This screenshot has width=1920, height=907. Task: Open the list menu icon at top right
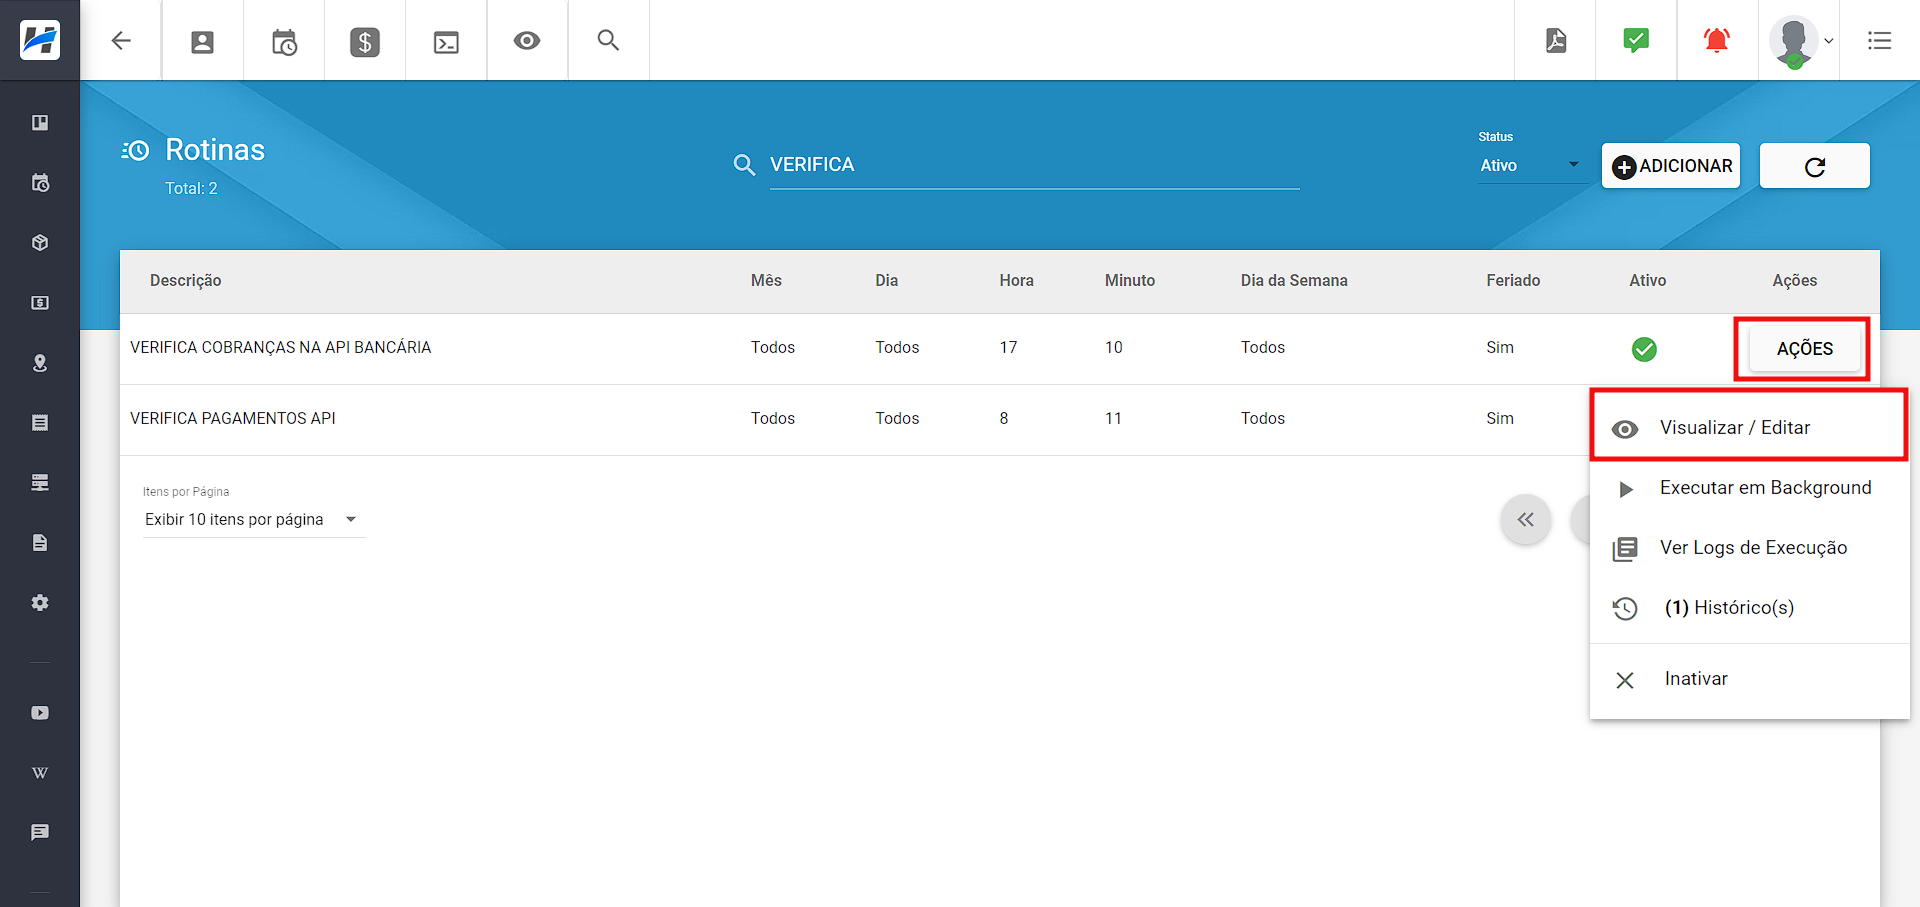1880,41
